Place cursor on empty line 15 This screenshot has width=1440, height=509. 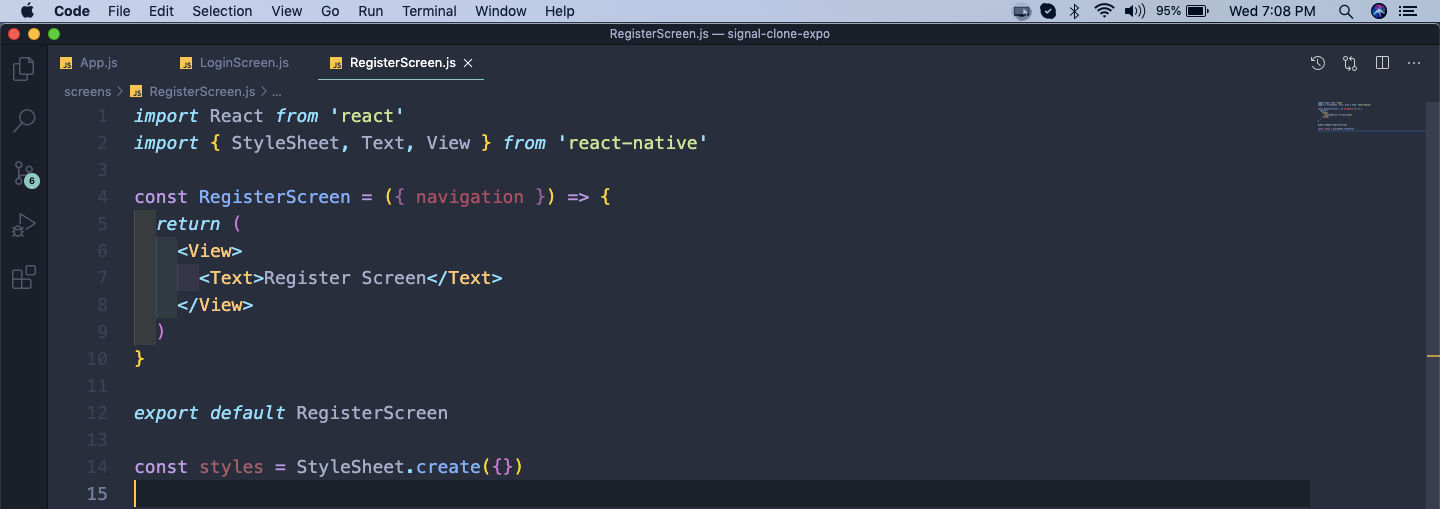[720, 494]
